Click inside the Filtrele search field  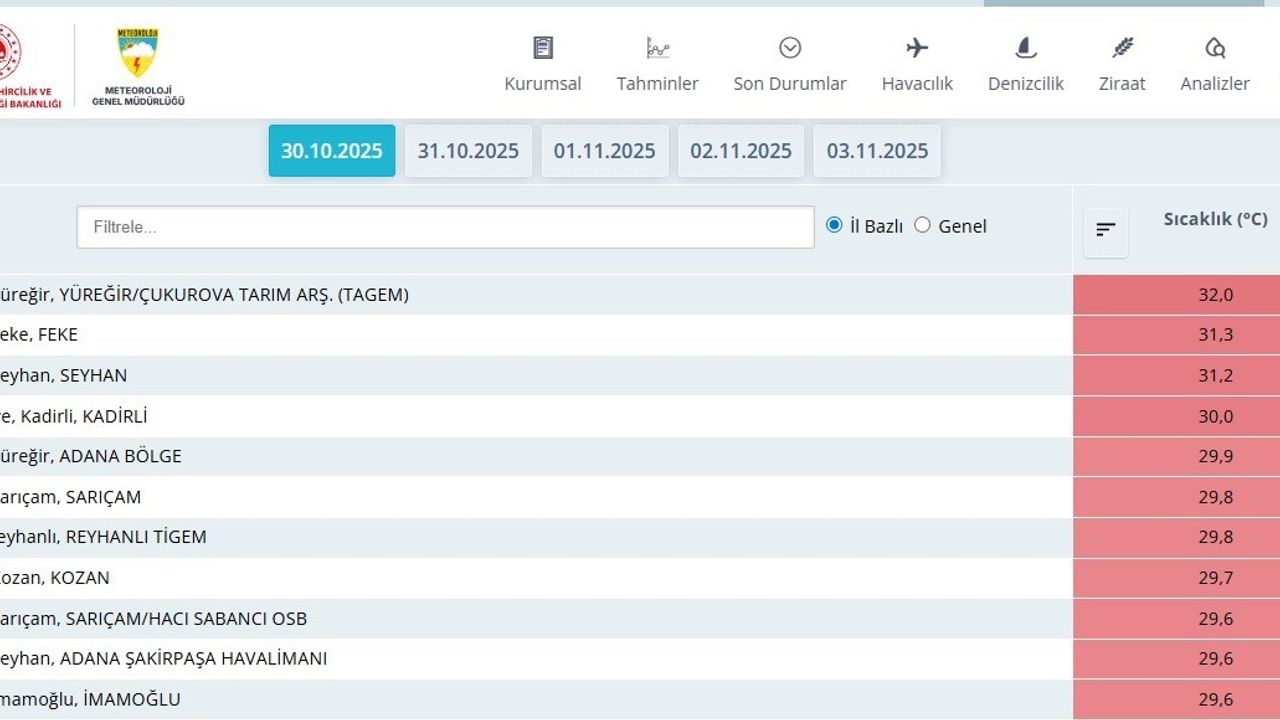click(445, 227)
